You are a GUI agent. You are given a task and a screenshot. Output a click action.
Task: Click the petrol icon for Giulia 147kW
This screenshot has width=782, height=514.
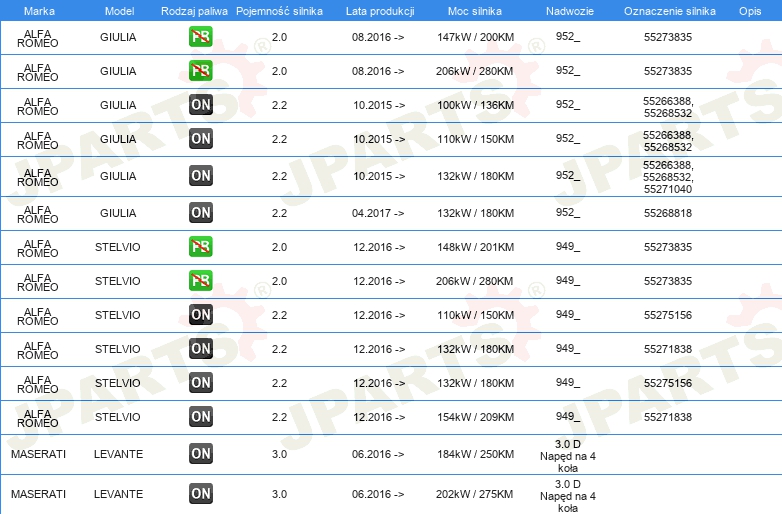click(200, 37)
